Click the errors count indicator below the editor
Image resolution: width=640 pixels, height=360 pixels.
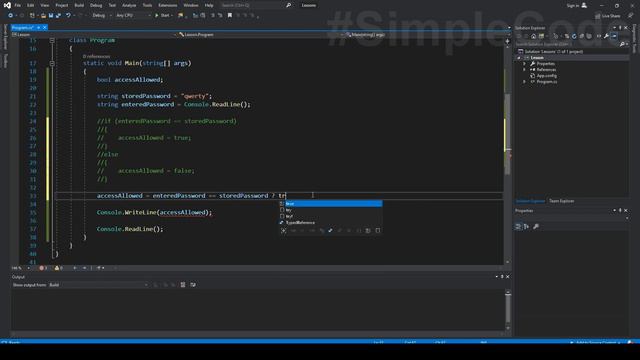(43, 268)
